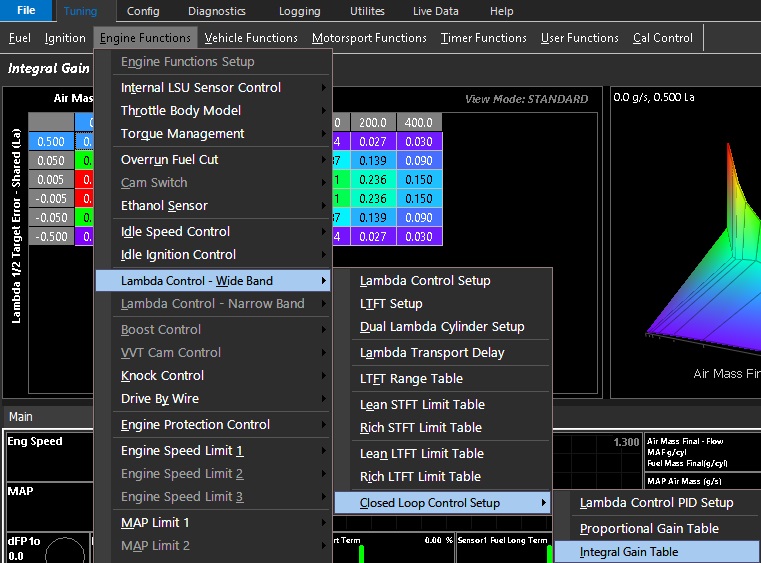This screenshot has height=563, width=761.
Task: Open Lean STFT Limit Table
Action: click(443, 405)
